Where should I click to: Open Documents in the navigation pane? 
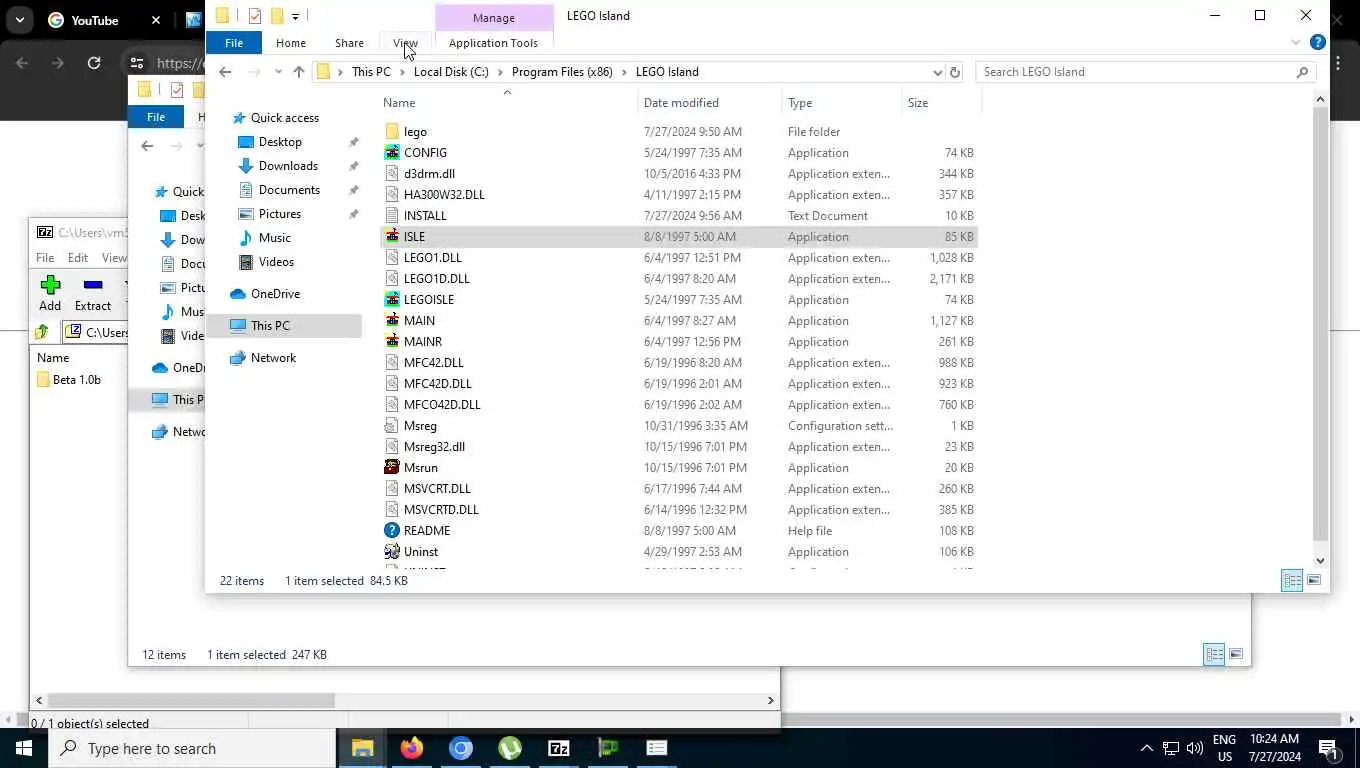click(x=289, y=190)
